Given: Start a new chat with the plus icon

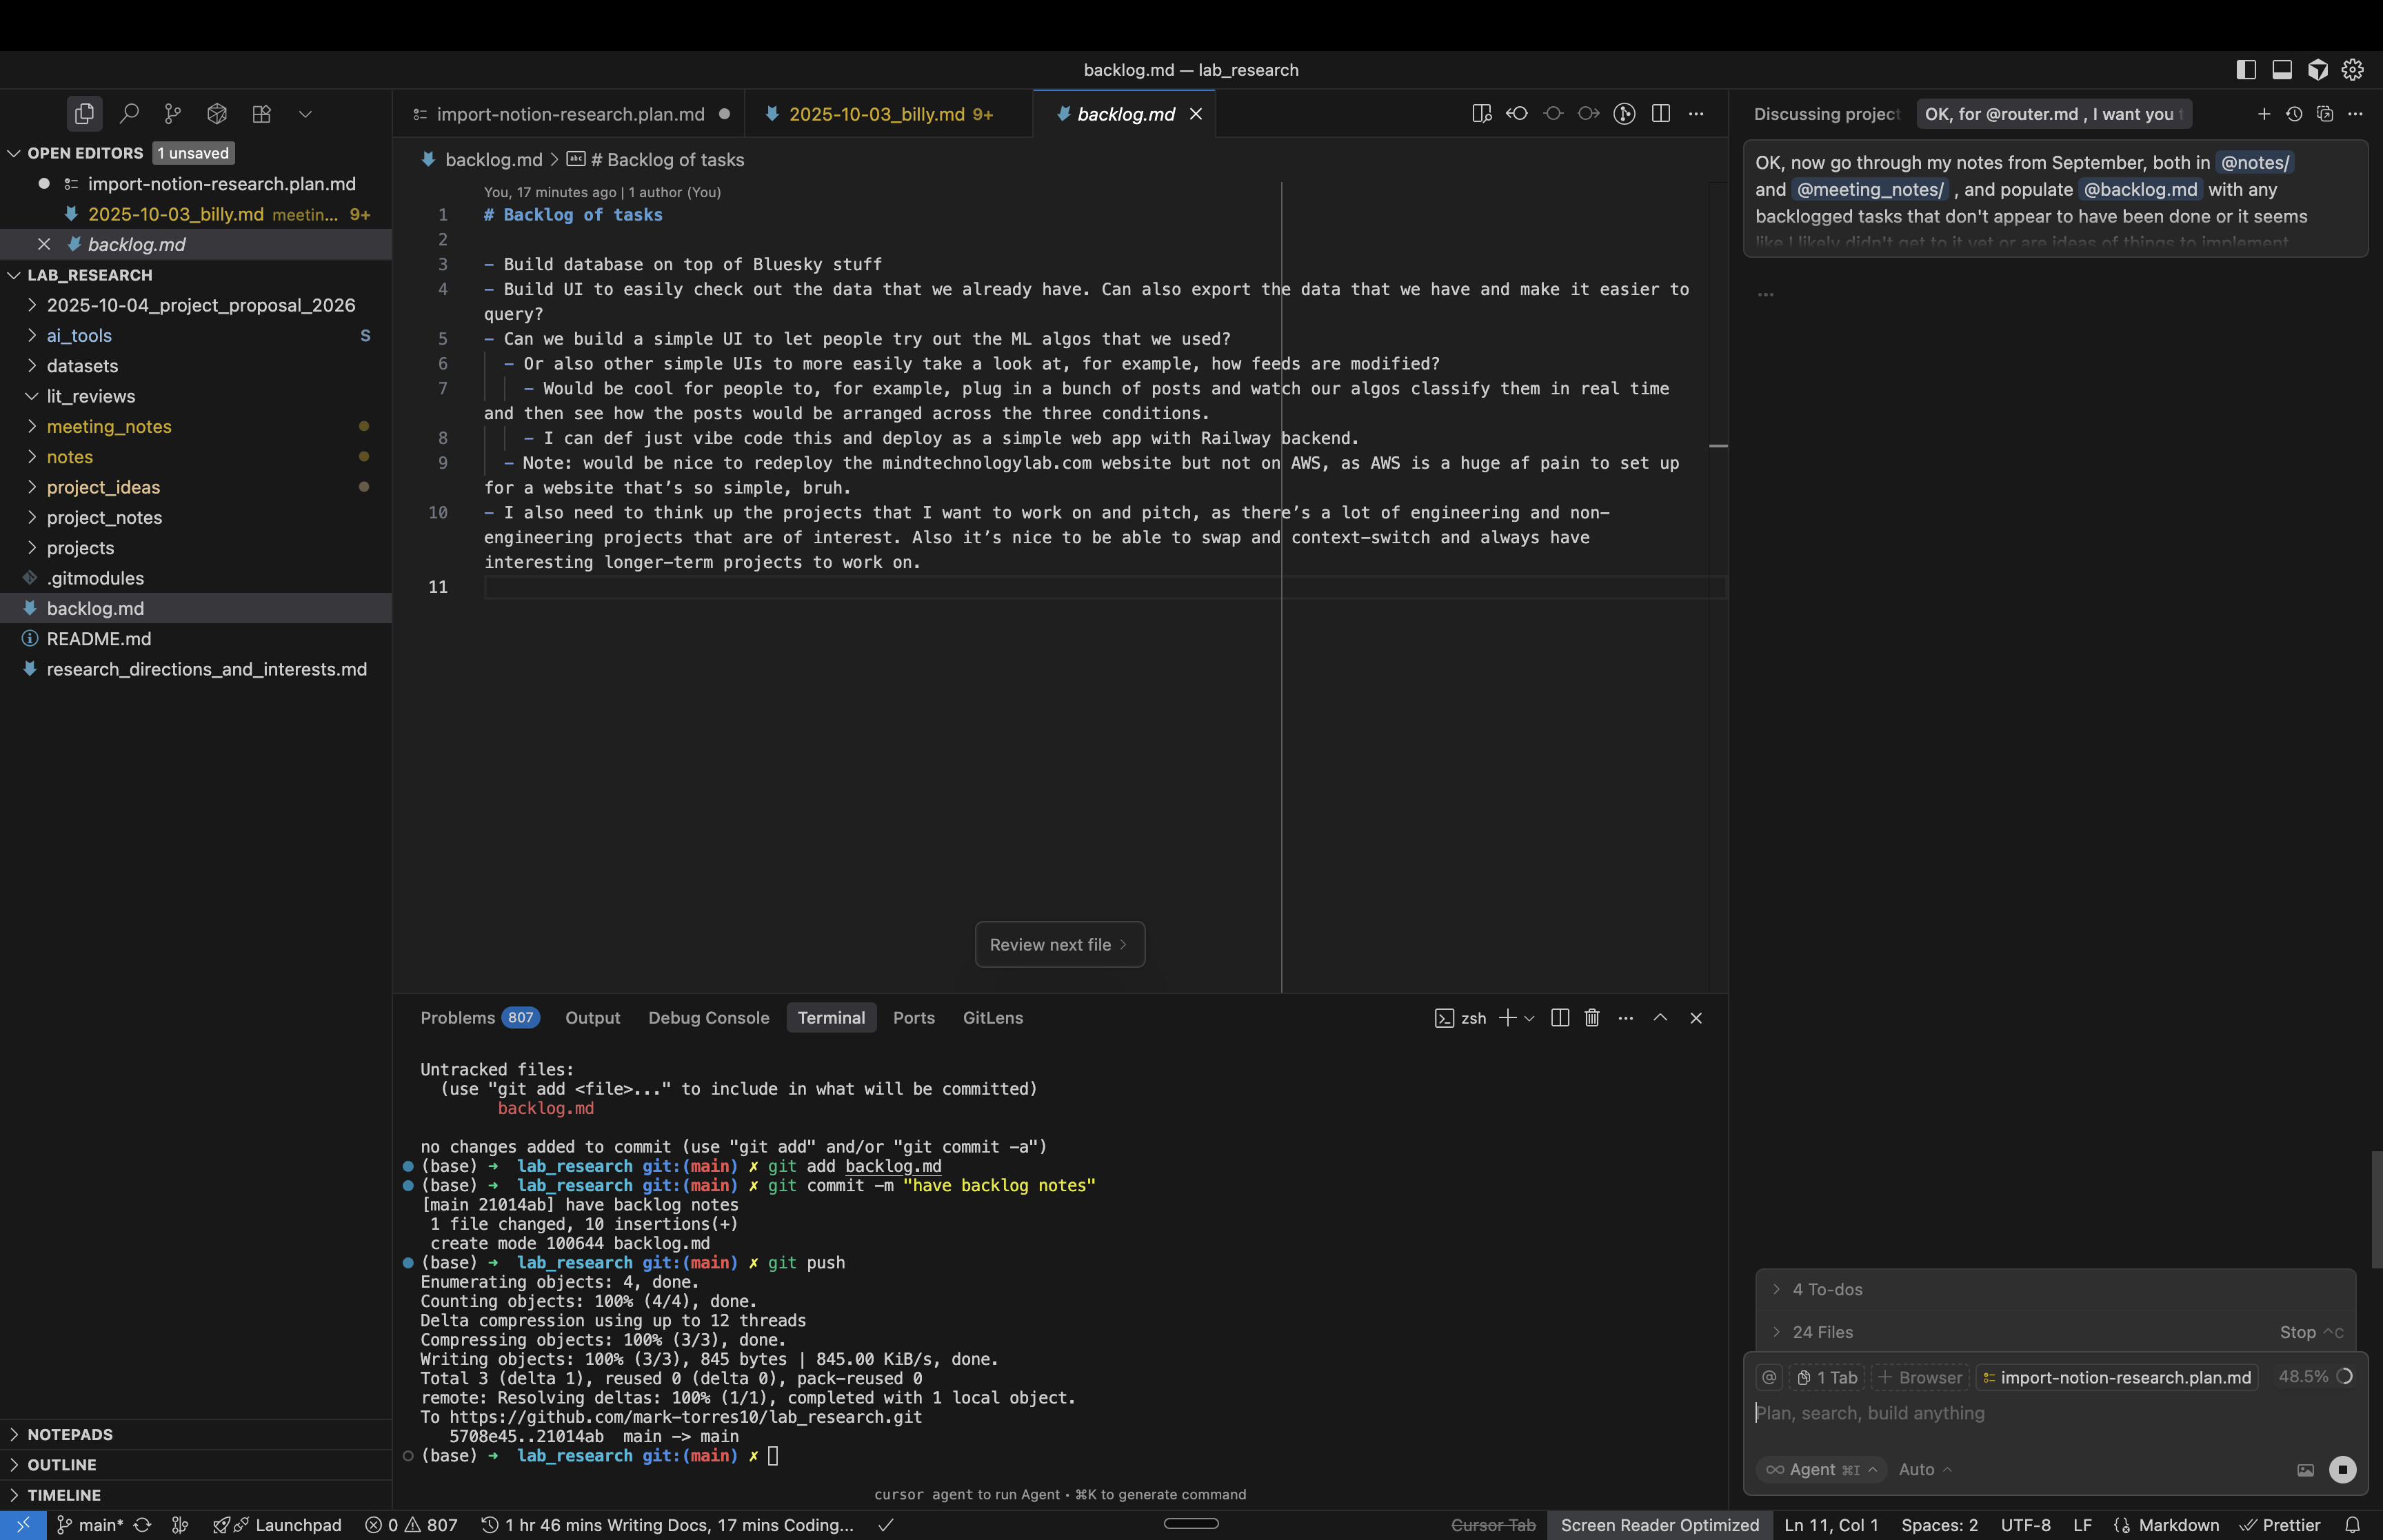Looking at the screenshot, I should pos(2264,114).
